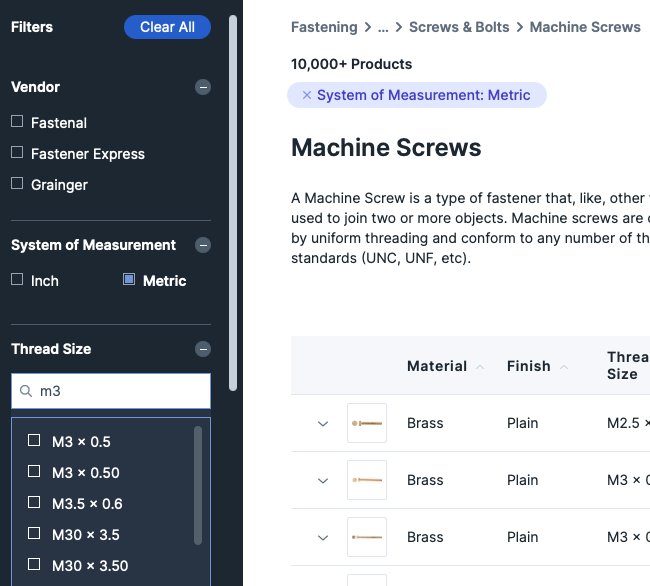Collapse the System of Measurement section
This screenshot has height=586, width=650.
(203, 245)
